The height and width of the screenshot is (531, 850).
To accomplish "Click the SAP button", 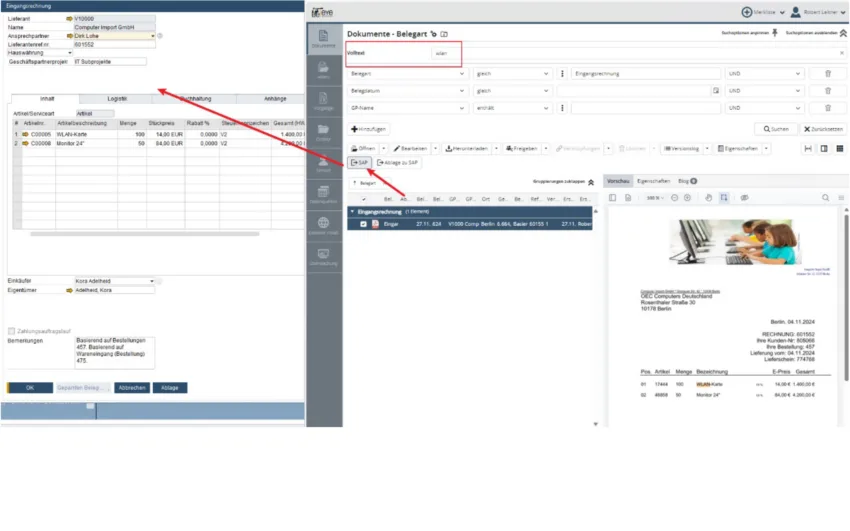I will pos(359,163).
